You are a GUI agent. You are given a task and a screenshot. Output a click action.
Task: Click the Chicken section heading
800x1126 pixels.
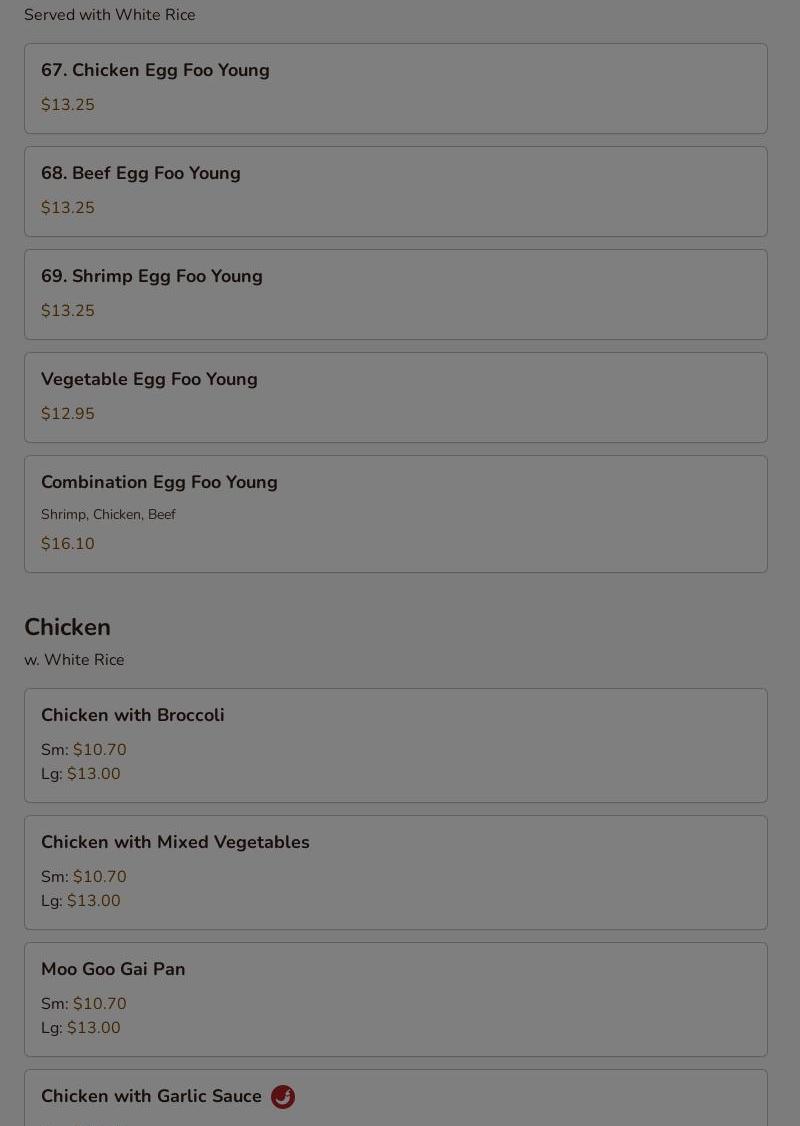pyautogui.click(x=68, y=627)
